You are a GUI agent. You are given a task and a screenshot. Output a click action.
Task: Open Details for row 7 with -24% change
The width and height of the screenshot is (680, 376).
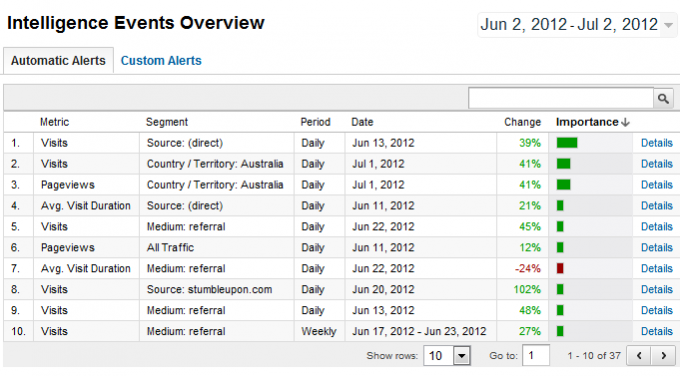657,268
